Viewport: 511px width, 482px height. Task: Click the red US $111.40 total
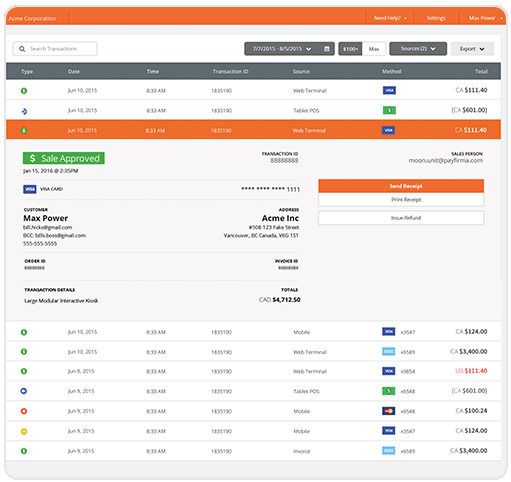[x=471, y=371]
